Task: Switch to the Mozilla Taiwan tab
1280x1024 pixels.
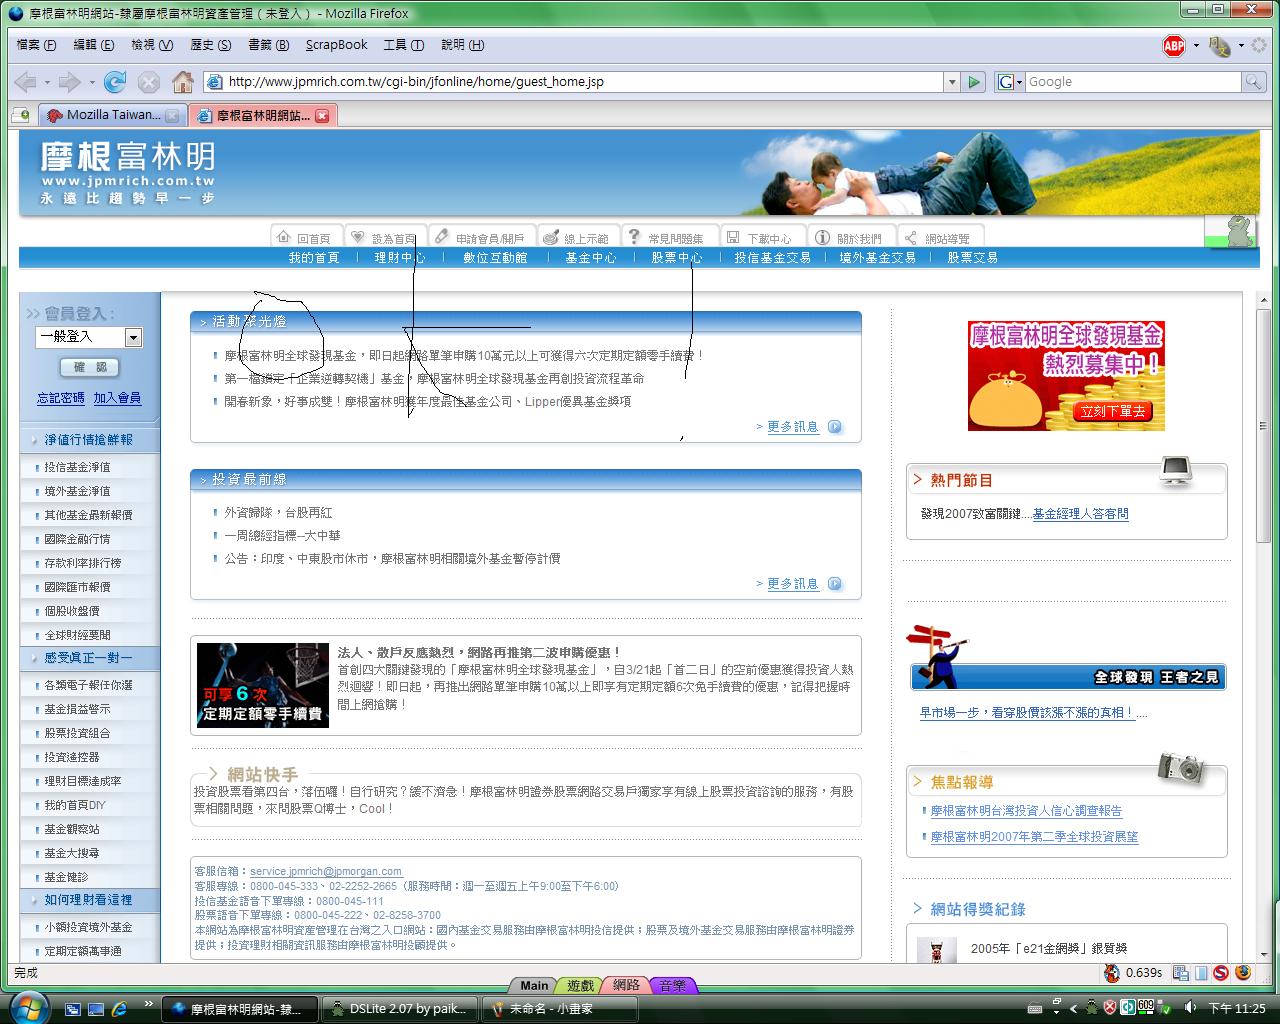Action: pyautogui.click(x=112, y=115)
